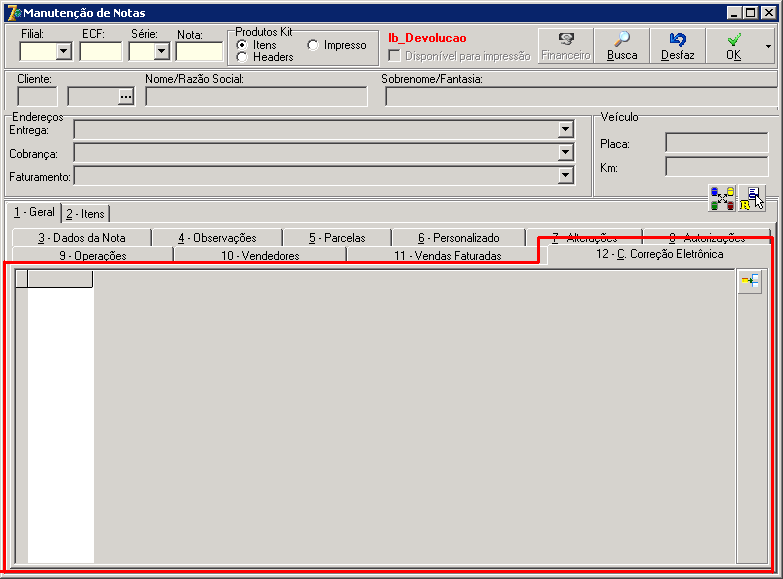The width and height of the screenshot is (783, 579).
Task: Open the 3 - Dados da Nota tab
Action: [81, 238]
